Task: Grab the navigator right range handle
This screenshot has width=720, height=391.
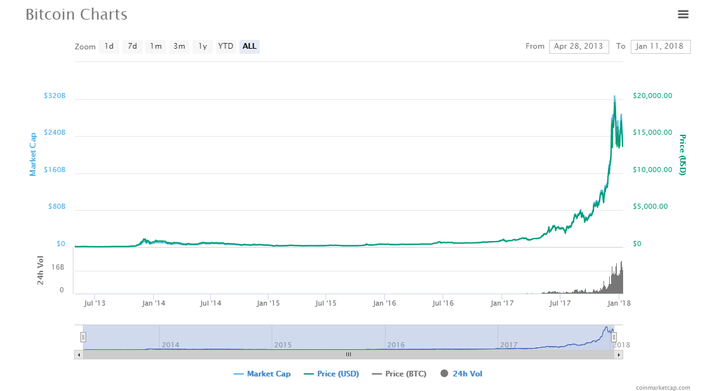Action: point(614,337)
